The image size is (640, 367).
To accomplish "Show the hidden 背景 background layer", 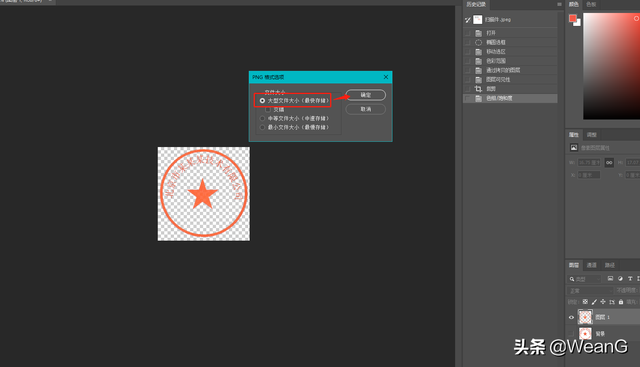I will [571, 334].
